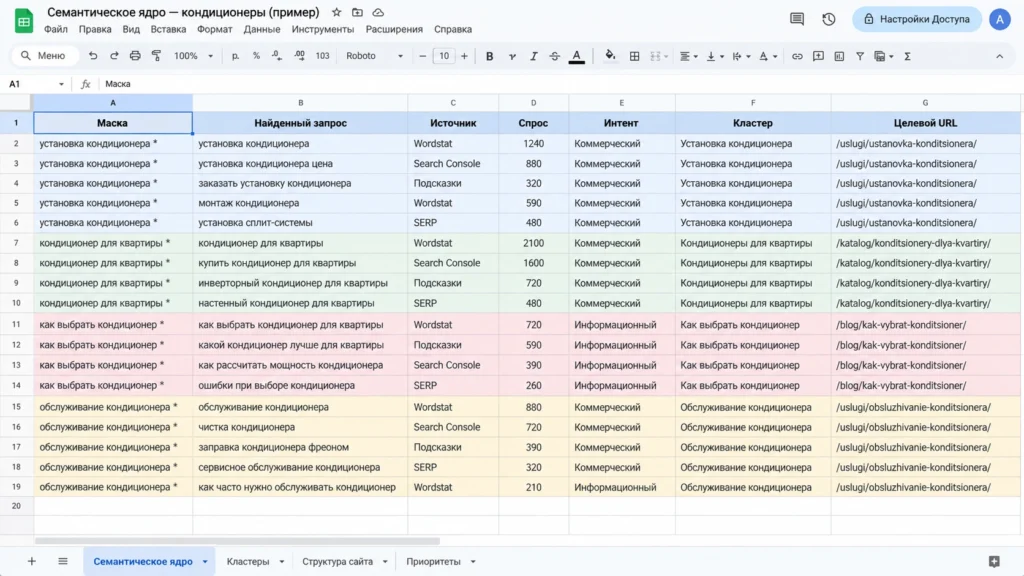Screen dimensions: 1024x576
Task: Toggle strikethrough formatting
Action: coord(554,56)
